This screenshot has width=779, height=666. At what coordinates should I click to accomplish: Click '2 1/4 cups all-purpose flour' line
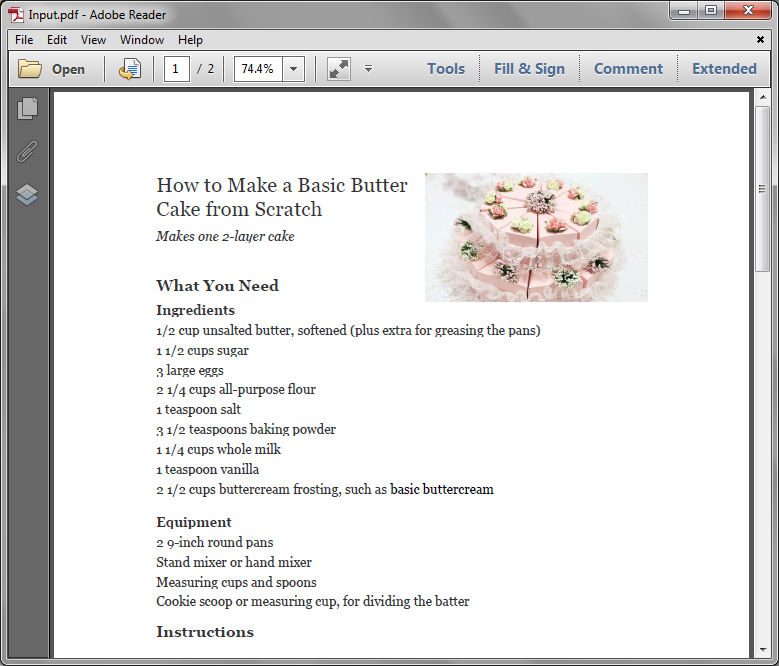point(235,390)
